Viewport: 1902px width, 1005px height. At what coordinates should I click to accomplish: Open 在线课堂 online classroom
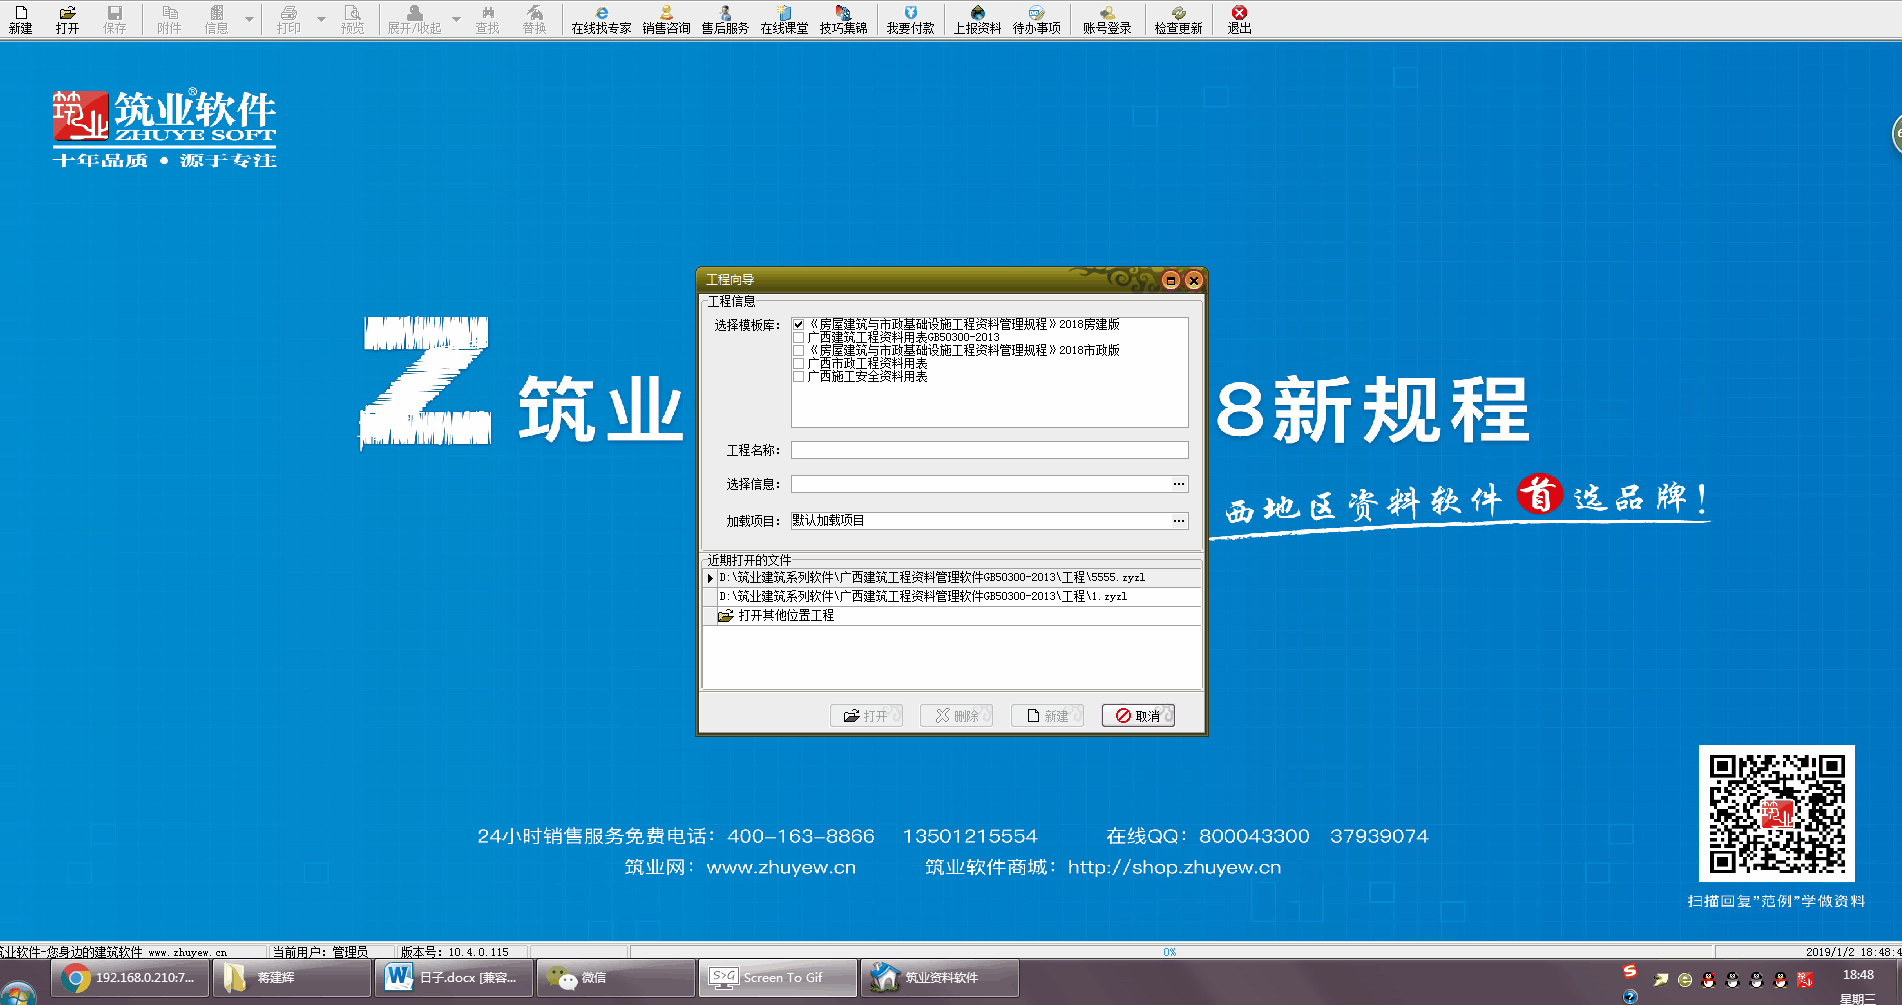tap(784, 19)
